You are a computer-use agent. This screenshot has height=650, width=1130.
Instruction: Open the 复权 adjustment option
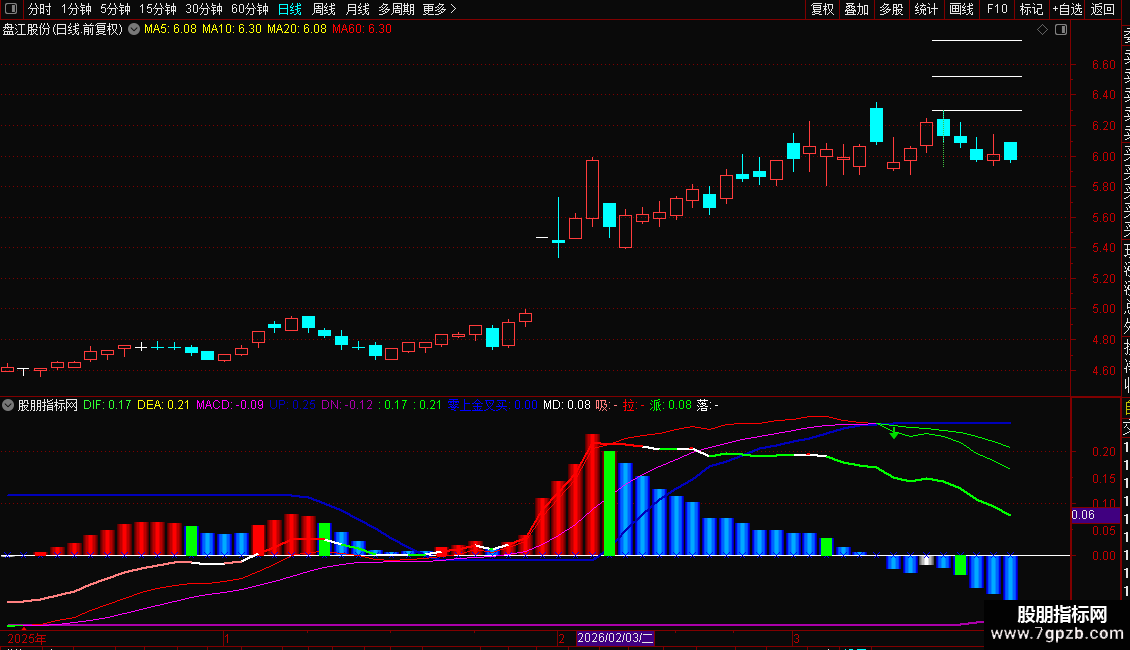coord(822,9)
